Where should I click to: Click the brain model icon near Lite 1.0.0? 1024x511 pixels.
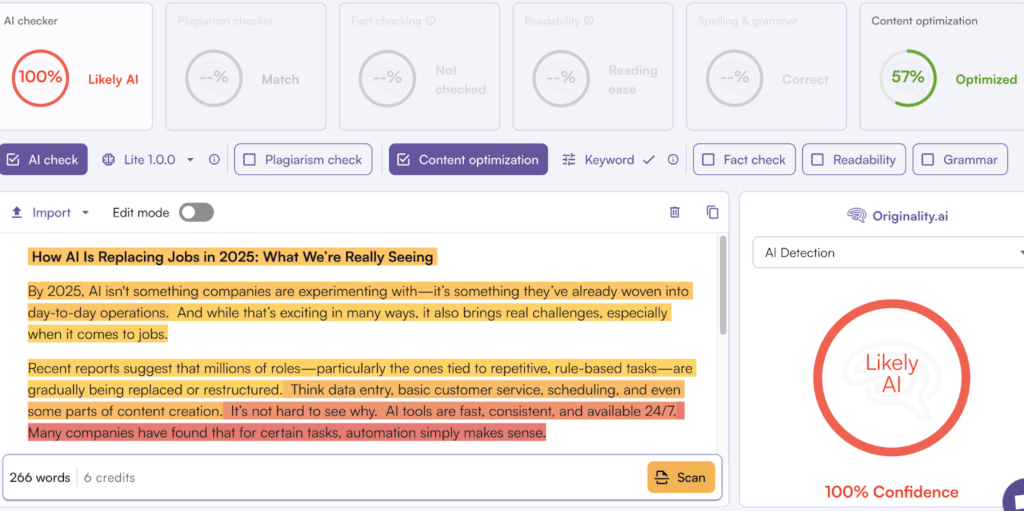tap(108, 159)
